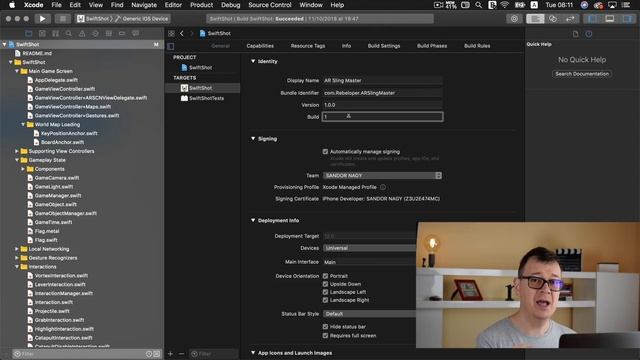Toggle the project and targets list sidebar icon
The height and width of the screenshot is (360, 640).
click(171, 46)
